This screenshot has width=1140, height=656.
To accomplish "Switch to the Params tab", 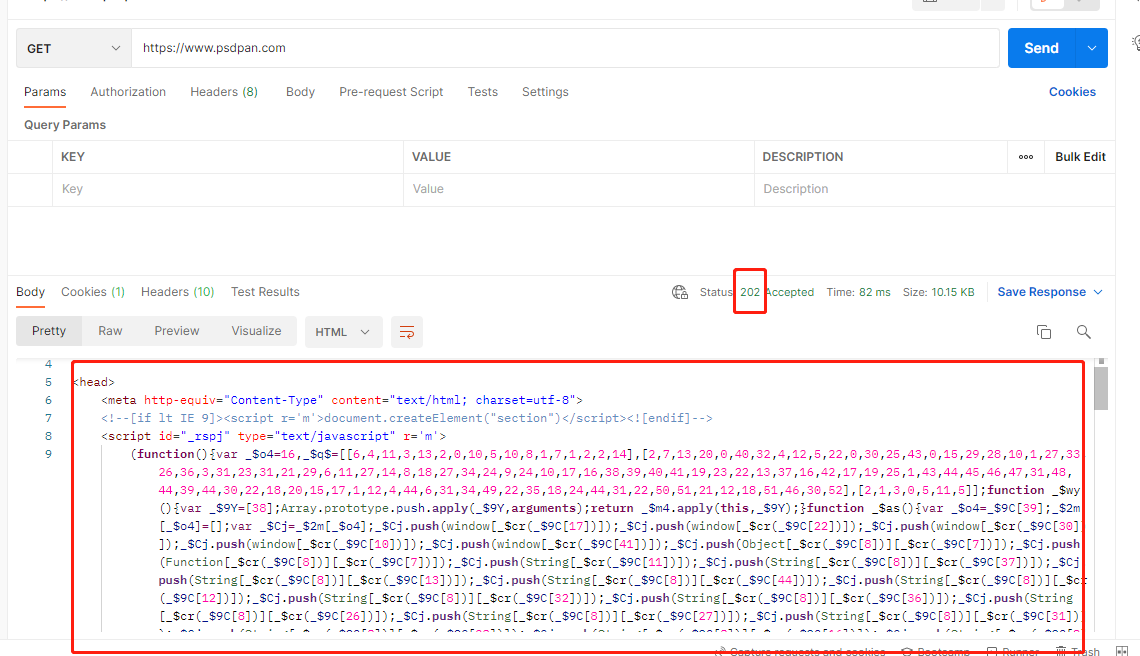I will (45, 92).
